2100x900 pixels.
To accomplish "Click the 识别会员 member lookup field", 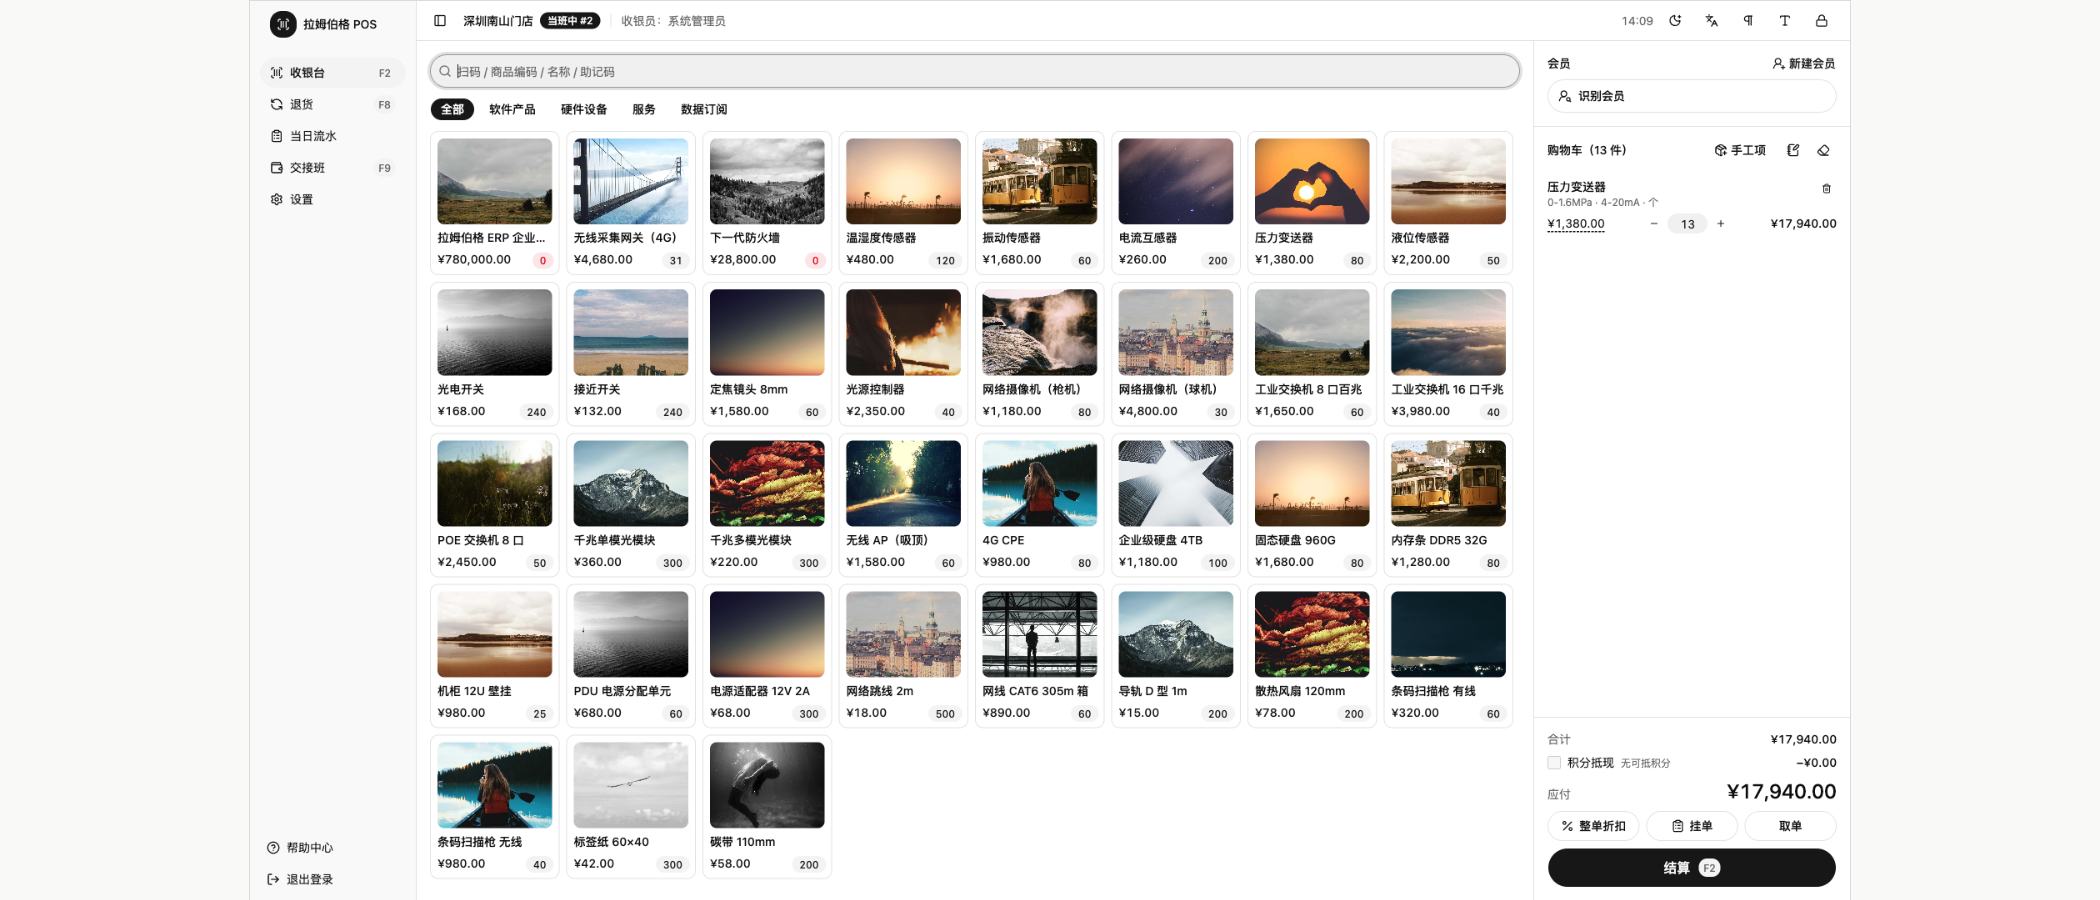I will click(1692, 96).
